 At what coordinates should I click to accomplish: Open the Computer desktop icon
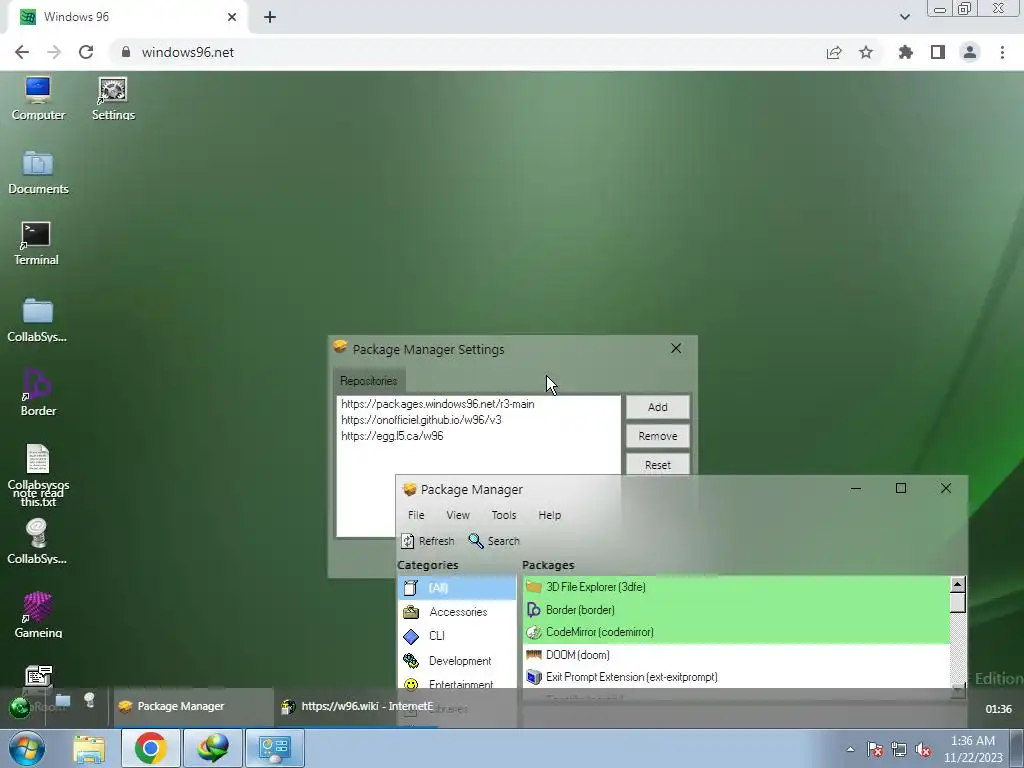(38, 99)
